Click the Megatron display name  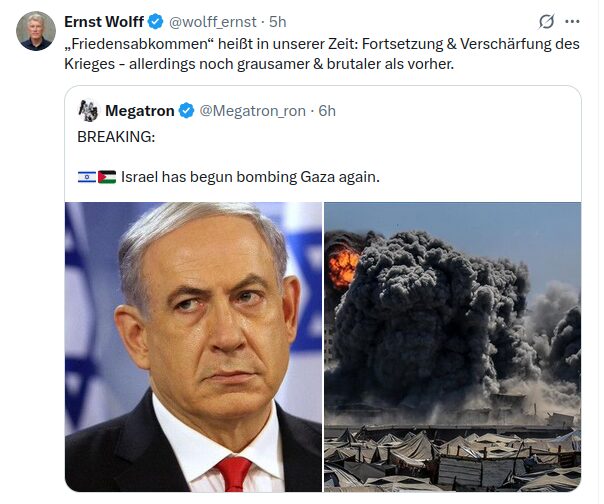click(140, 111)
